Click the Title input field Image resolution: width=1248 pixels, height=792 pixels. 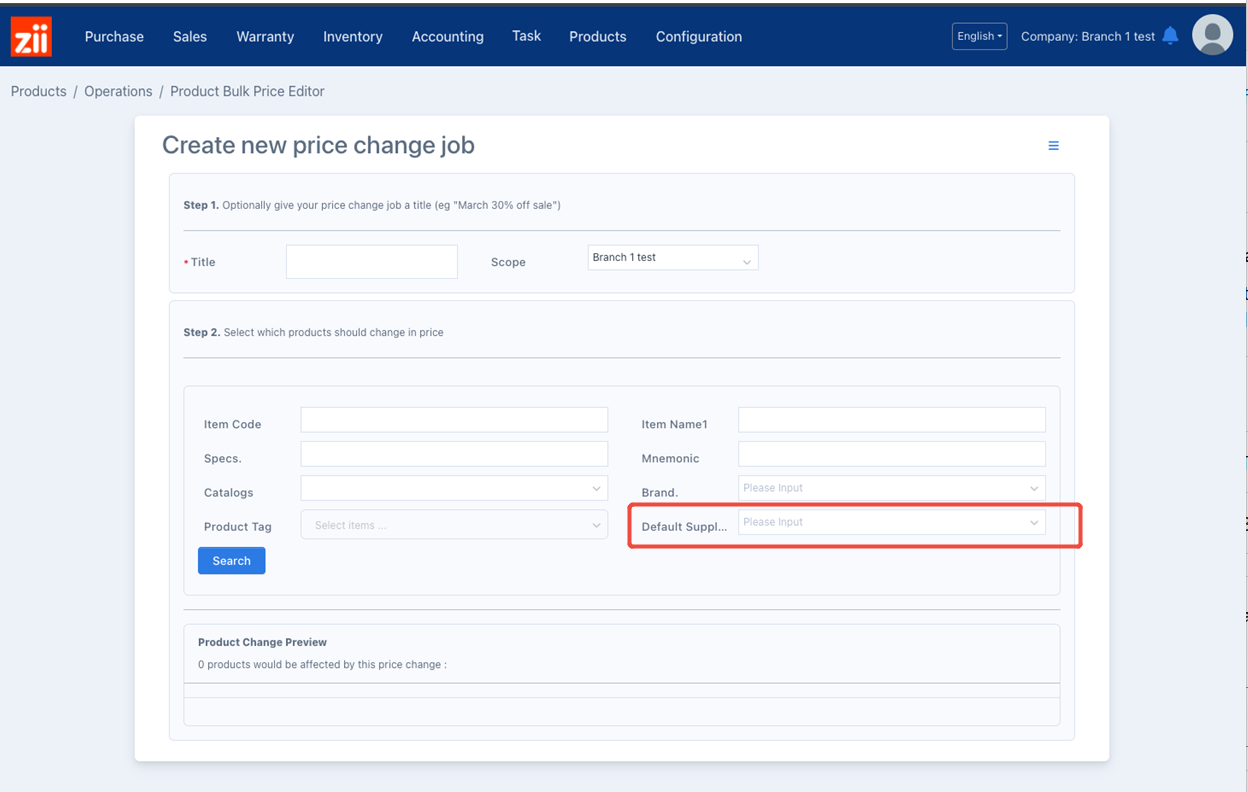[x=371, y=262]
